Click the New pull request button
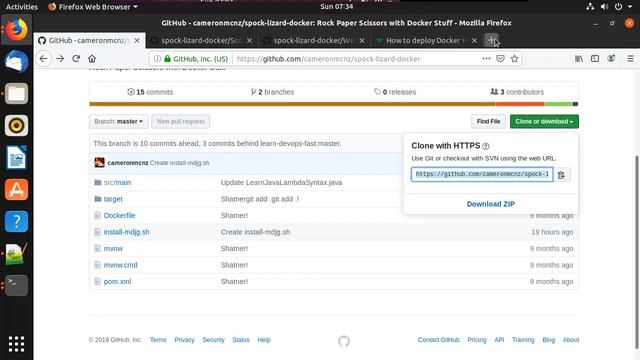The width and height of the screenshot is (640, 360). pyautogui.click(x=180, y=122)
